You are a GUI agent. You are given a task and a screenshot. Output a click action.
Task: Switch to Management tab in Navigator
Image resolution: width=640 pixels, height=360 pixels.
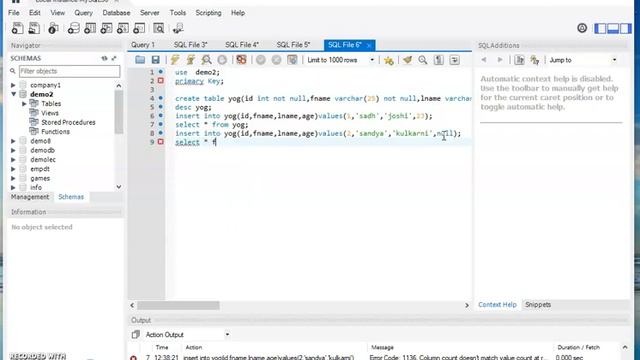30,197
